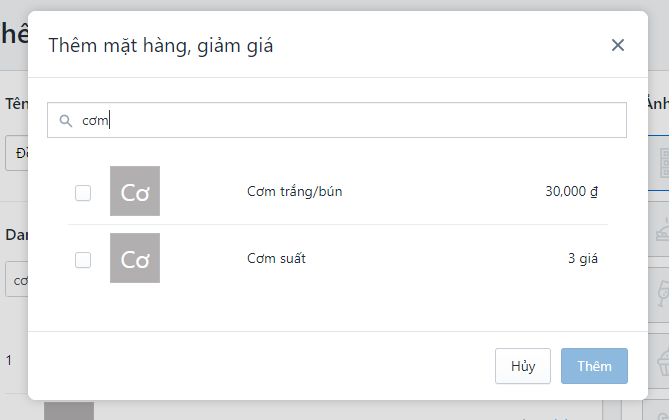This screenshot has width=669, height=420.
Task: Select the Cơm suất gray thumbnail
Action: point(135,258)
